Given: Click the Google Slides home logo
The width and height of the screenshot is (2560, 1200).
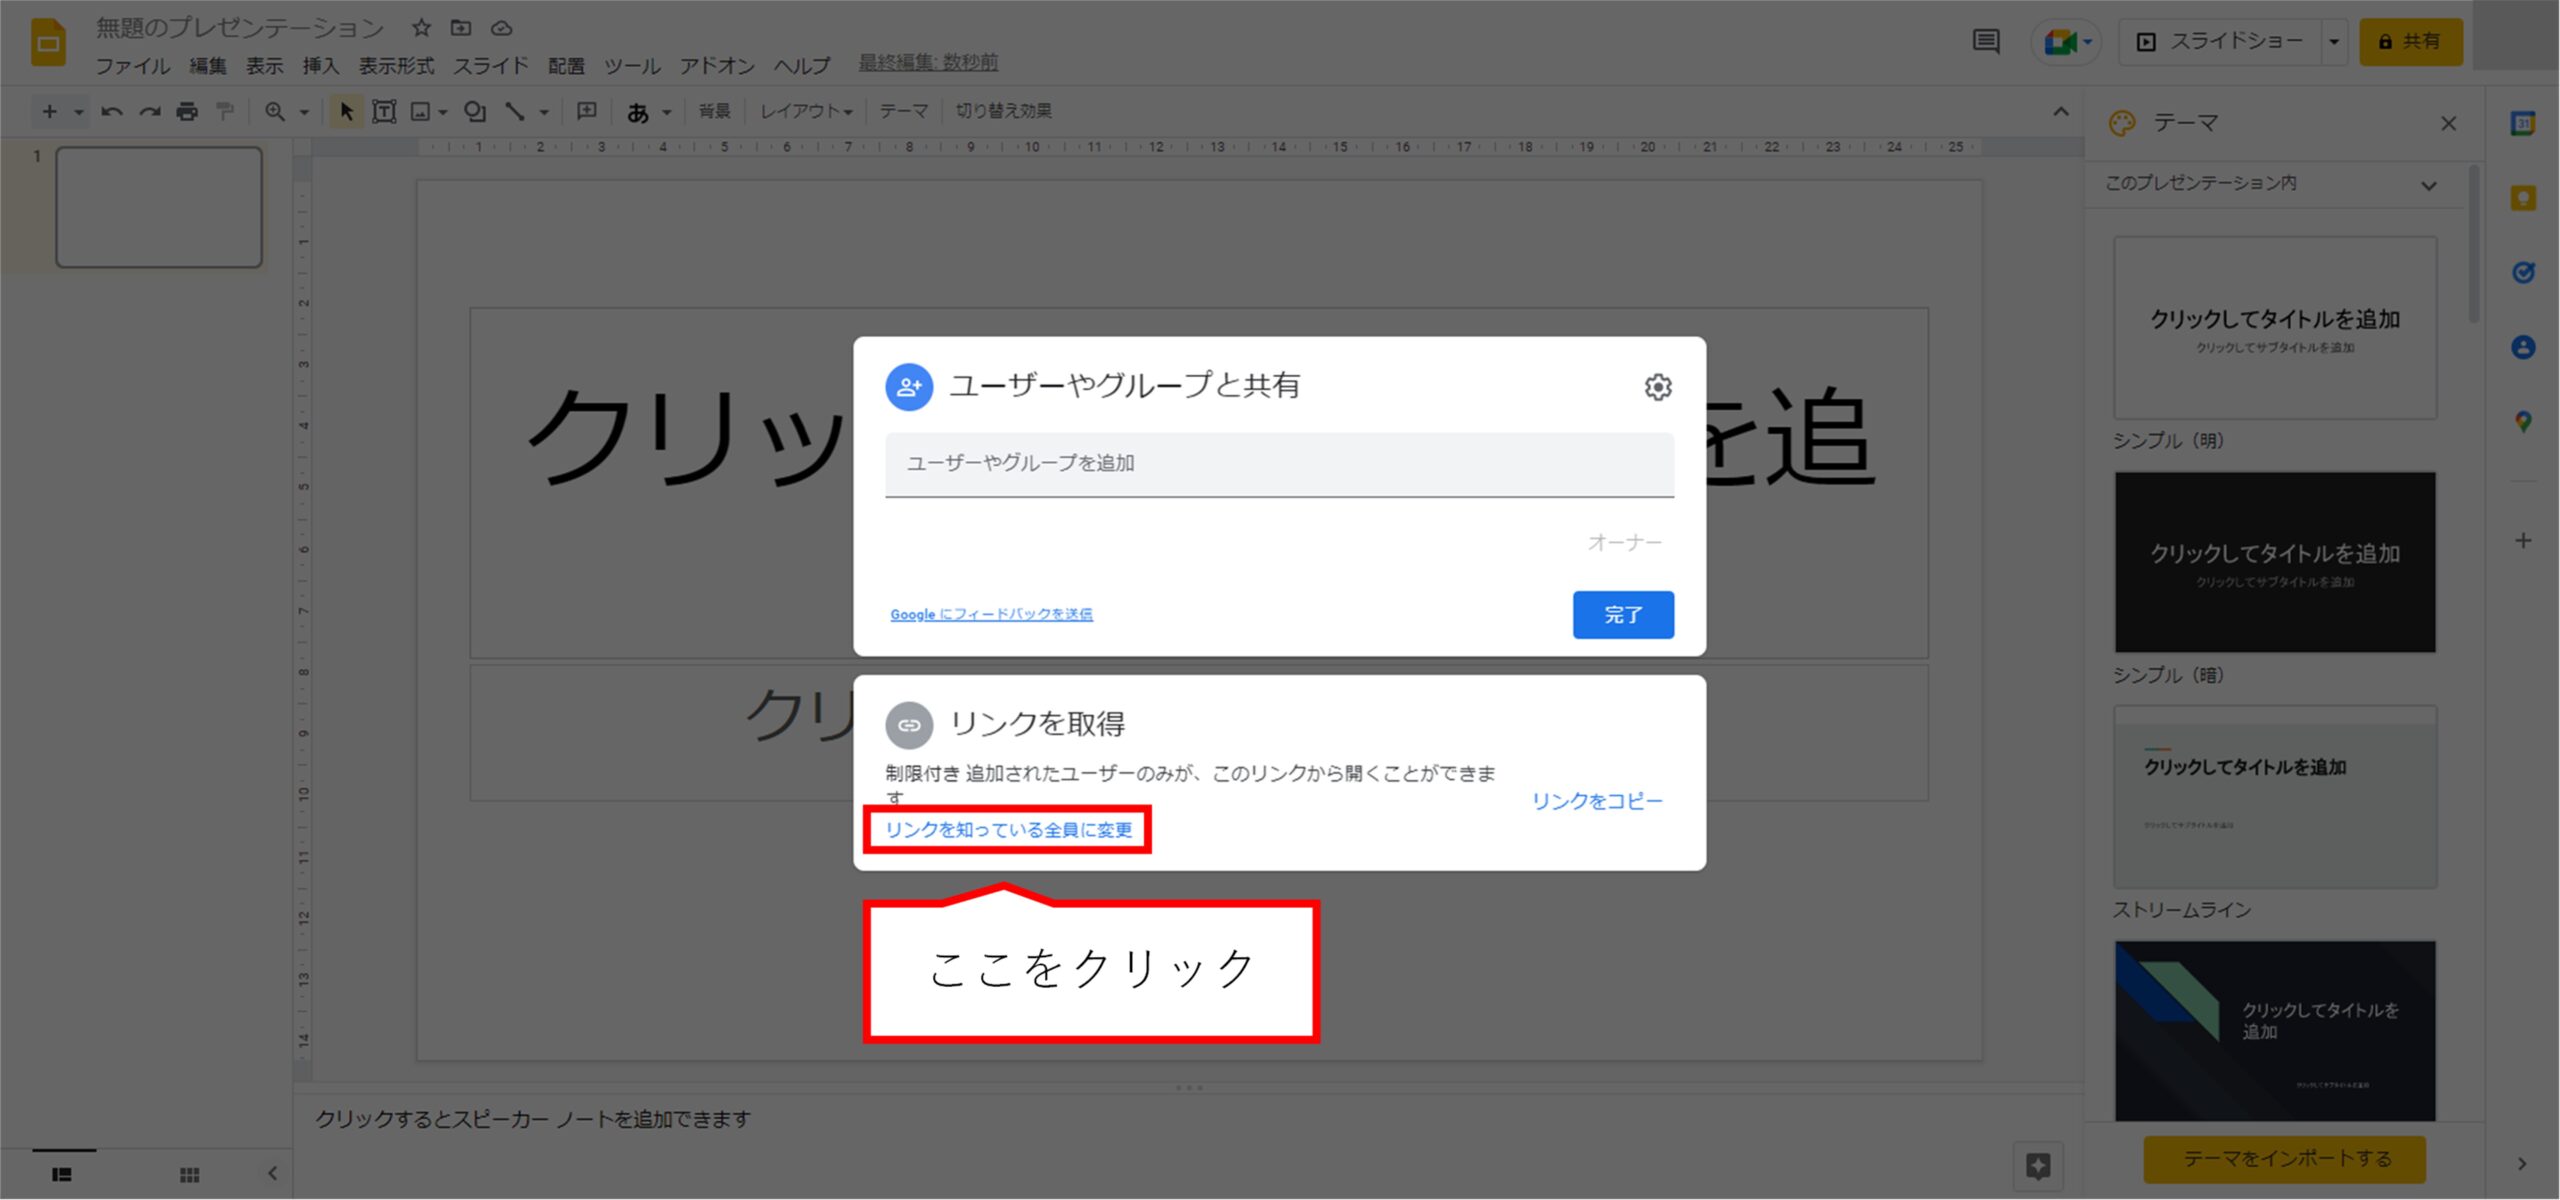Looking at the screenshot, I should coord(48,42).
